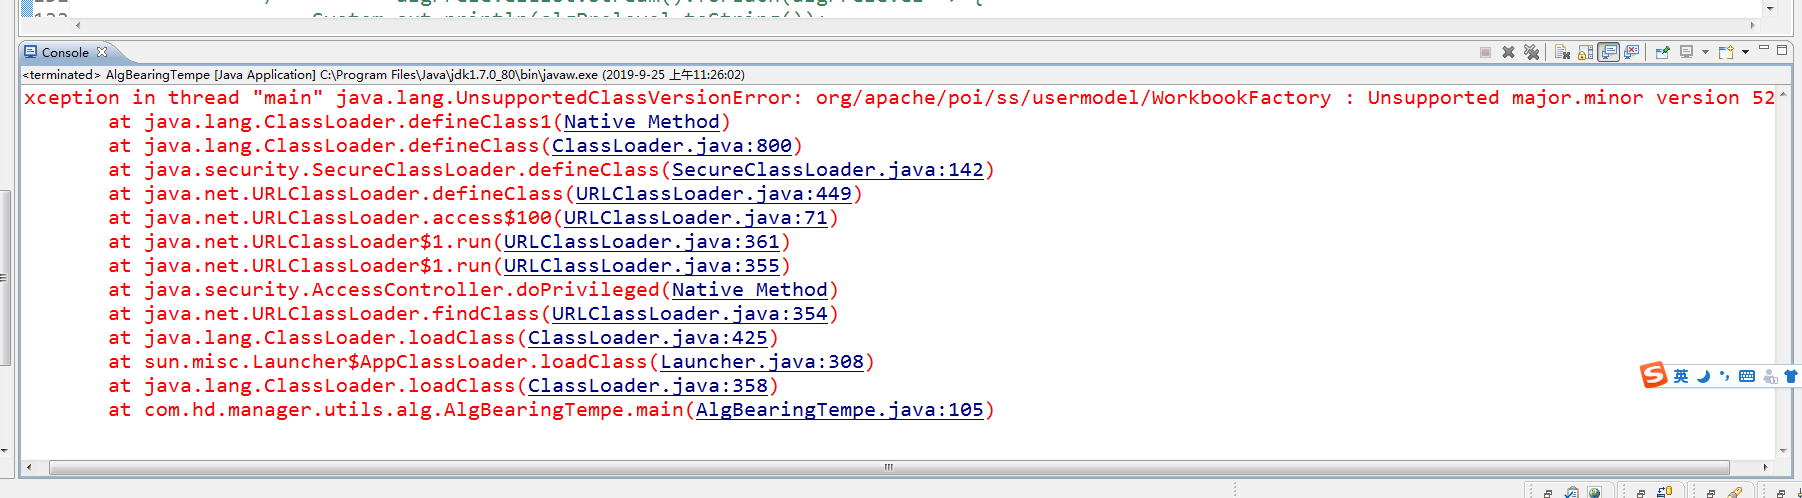Screen dimensions: 1802x498
Task: Close the Console tab with its X
Action: pyautogui.click(x=102, y=52)
